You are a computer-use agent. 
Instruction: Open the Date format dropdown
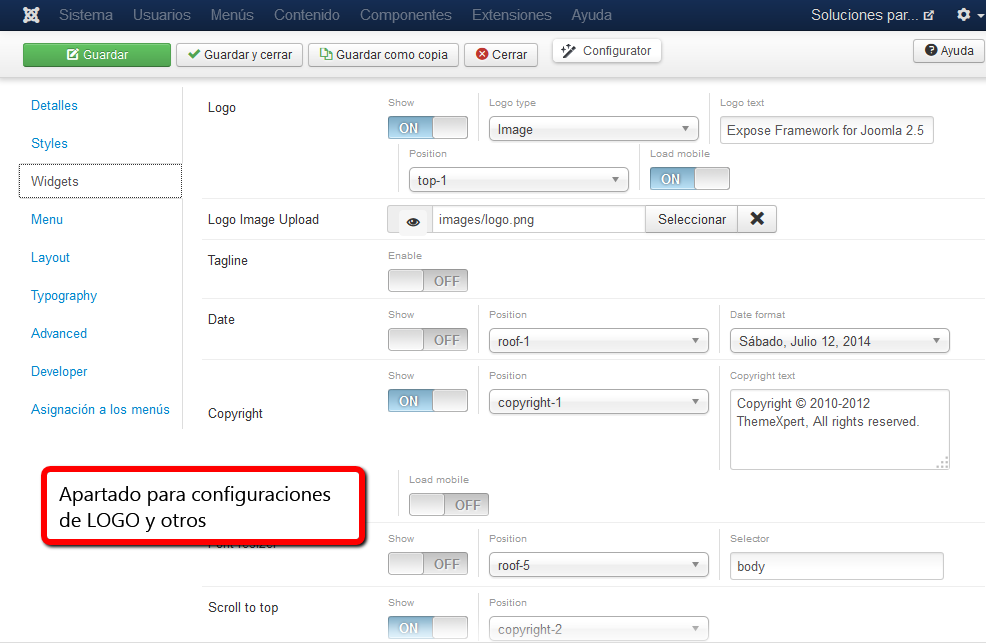839,341
